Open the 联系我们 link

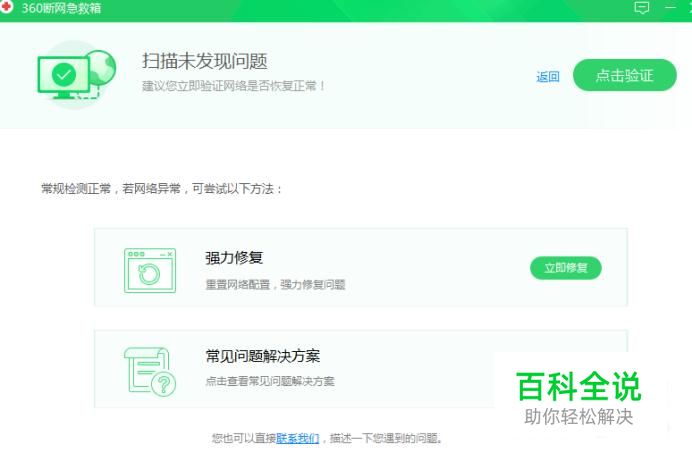coord(297,438)
